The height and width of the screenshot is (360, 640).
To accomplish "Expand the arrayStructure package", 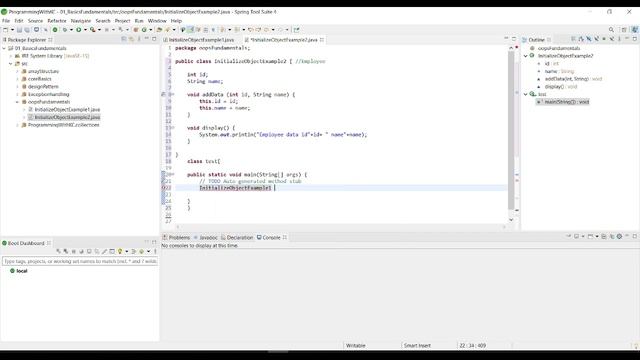I will [x=18, y=71].
